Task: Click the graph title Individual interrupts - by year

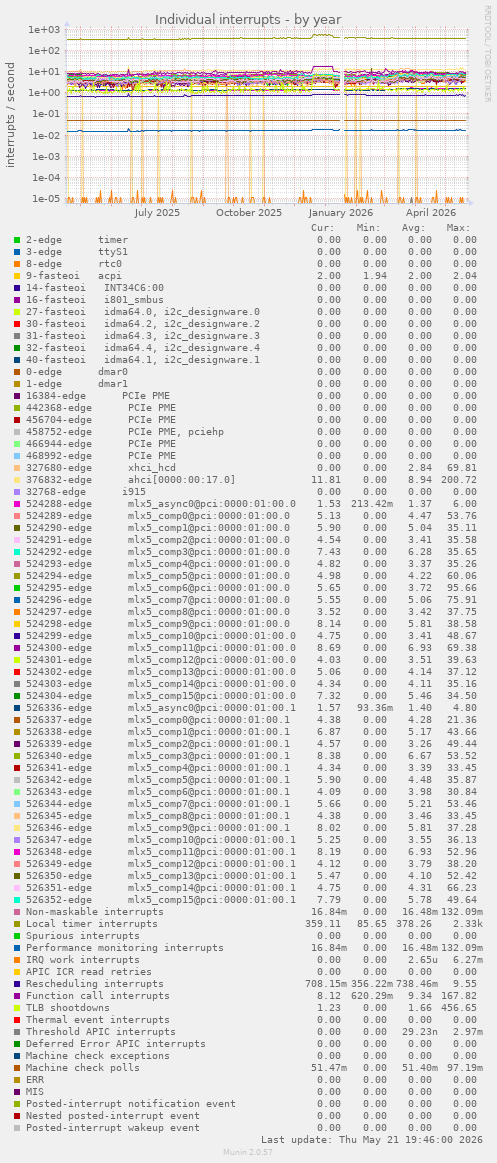Action: tap(248, 19)
